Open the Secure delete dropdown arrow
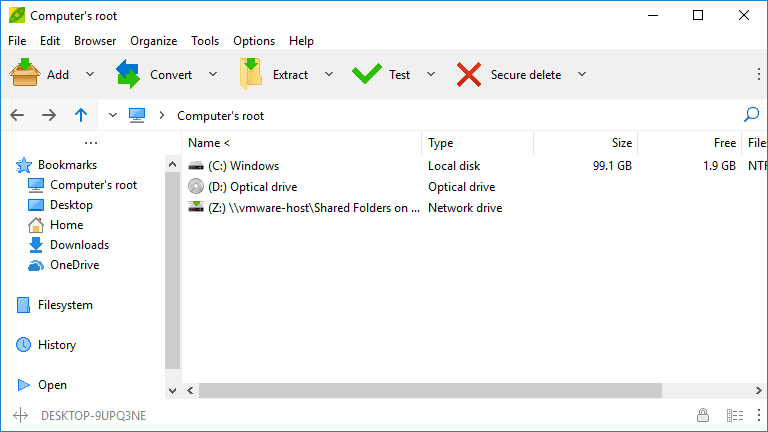 582,74
